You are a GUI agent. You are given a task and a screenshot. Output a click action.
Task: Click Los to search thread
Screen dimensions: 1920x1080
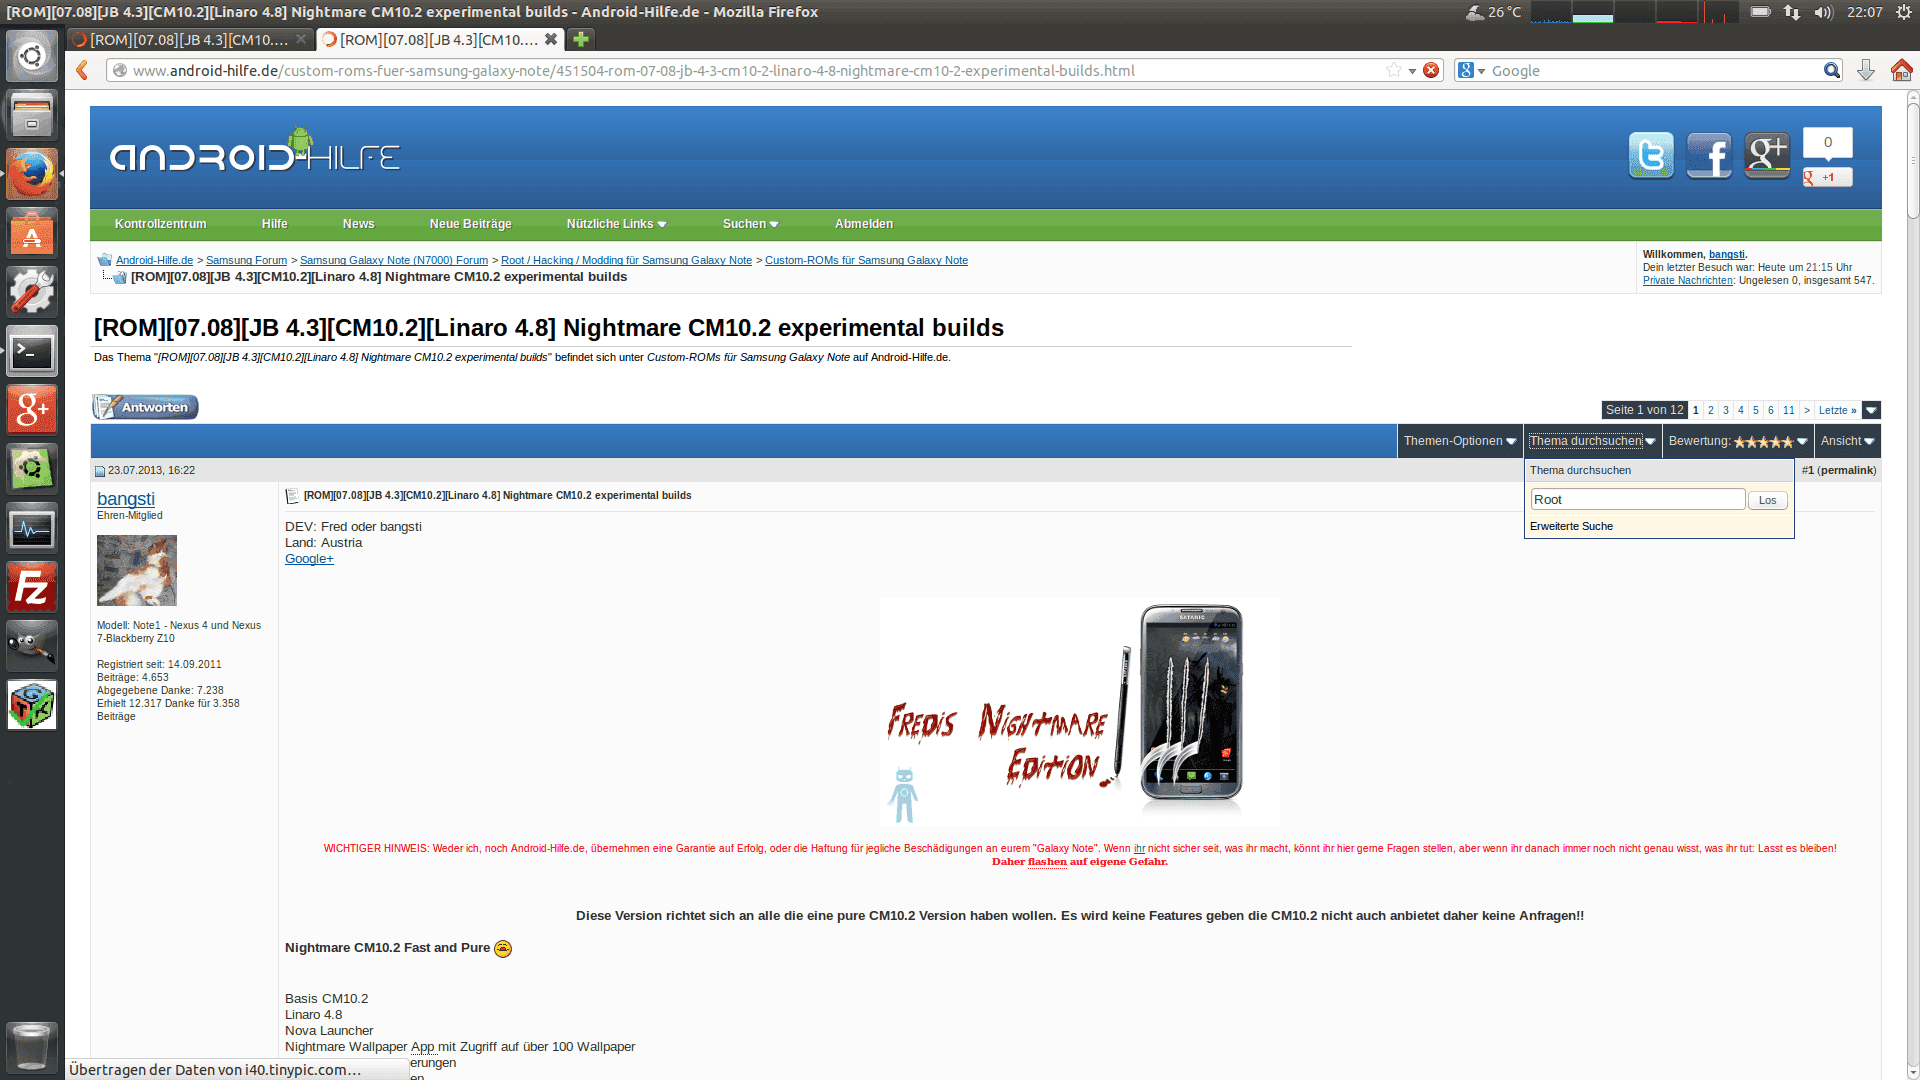1767,500
